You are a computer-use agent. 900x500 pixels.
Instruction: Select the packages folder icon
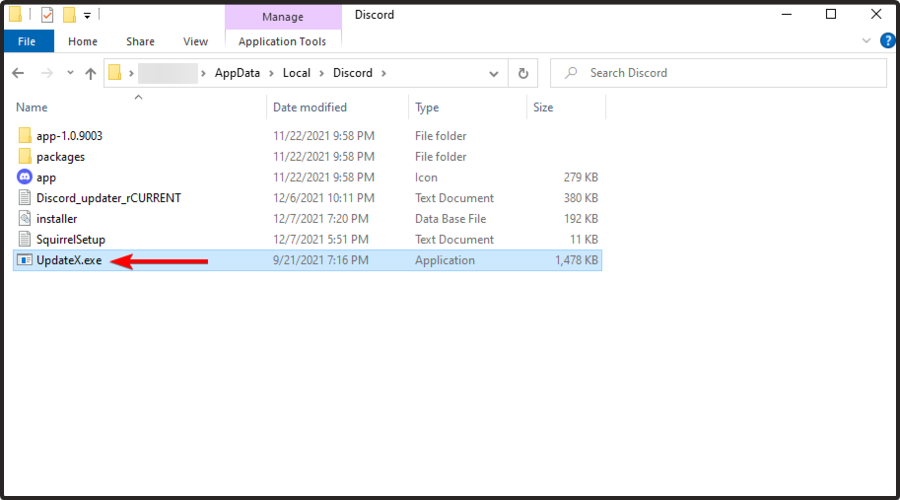(25, 156)
